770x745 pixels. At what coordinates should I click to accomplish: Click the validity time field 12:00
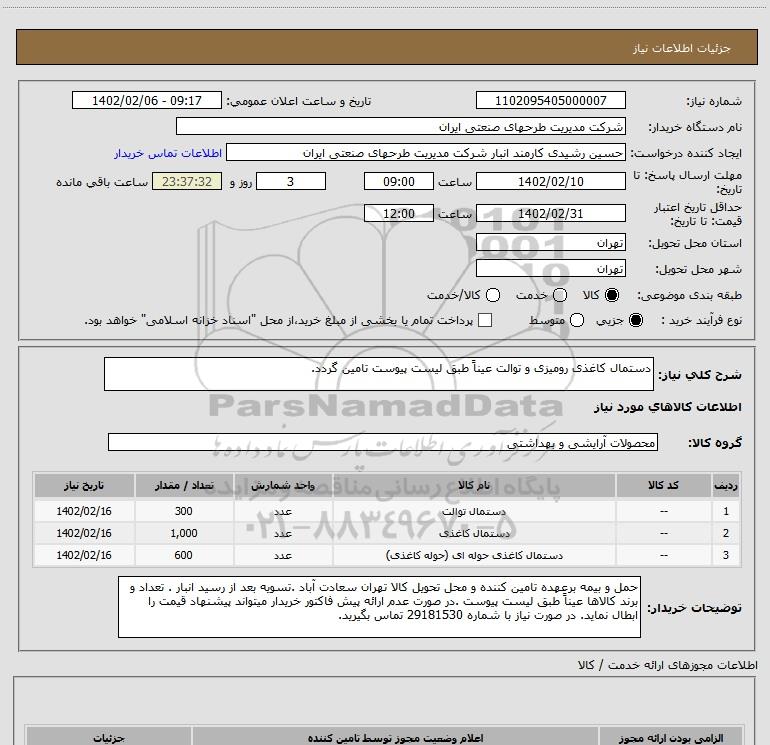click(x=399, y=214)
